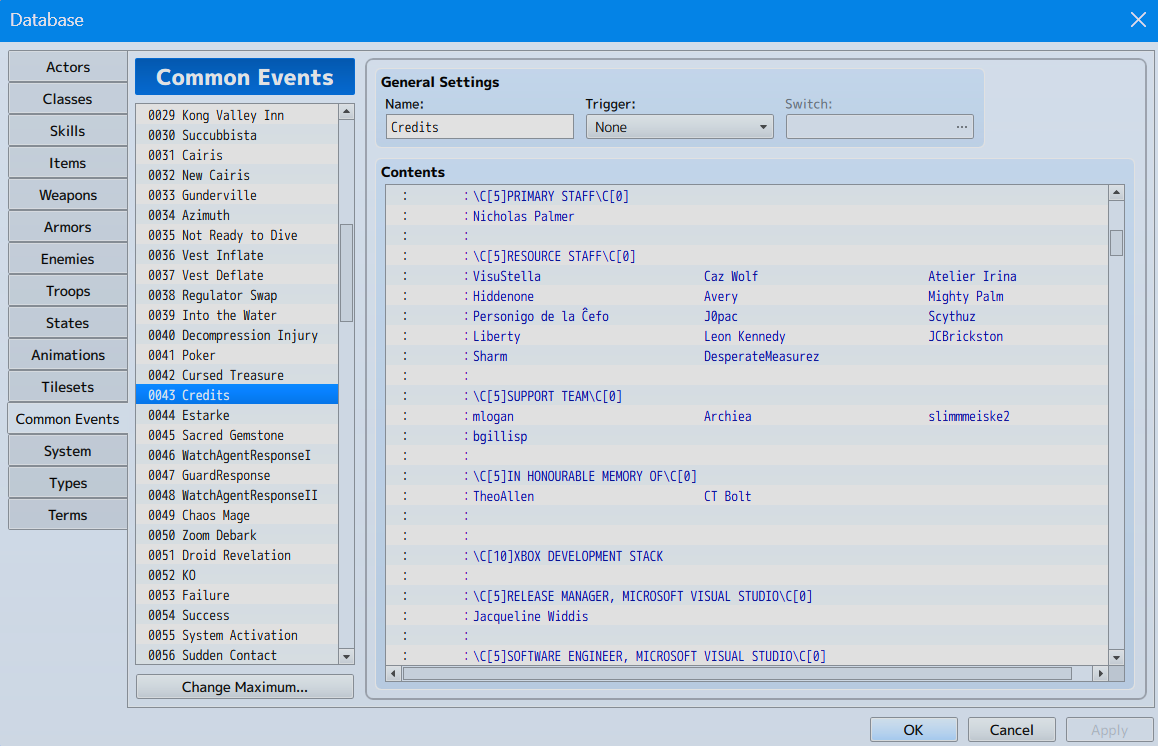Click the Contents scroll down arrow

1117,657
